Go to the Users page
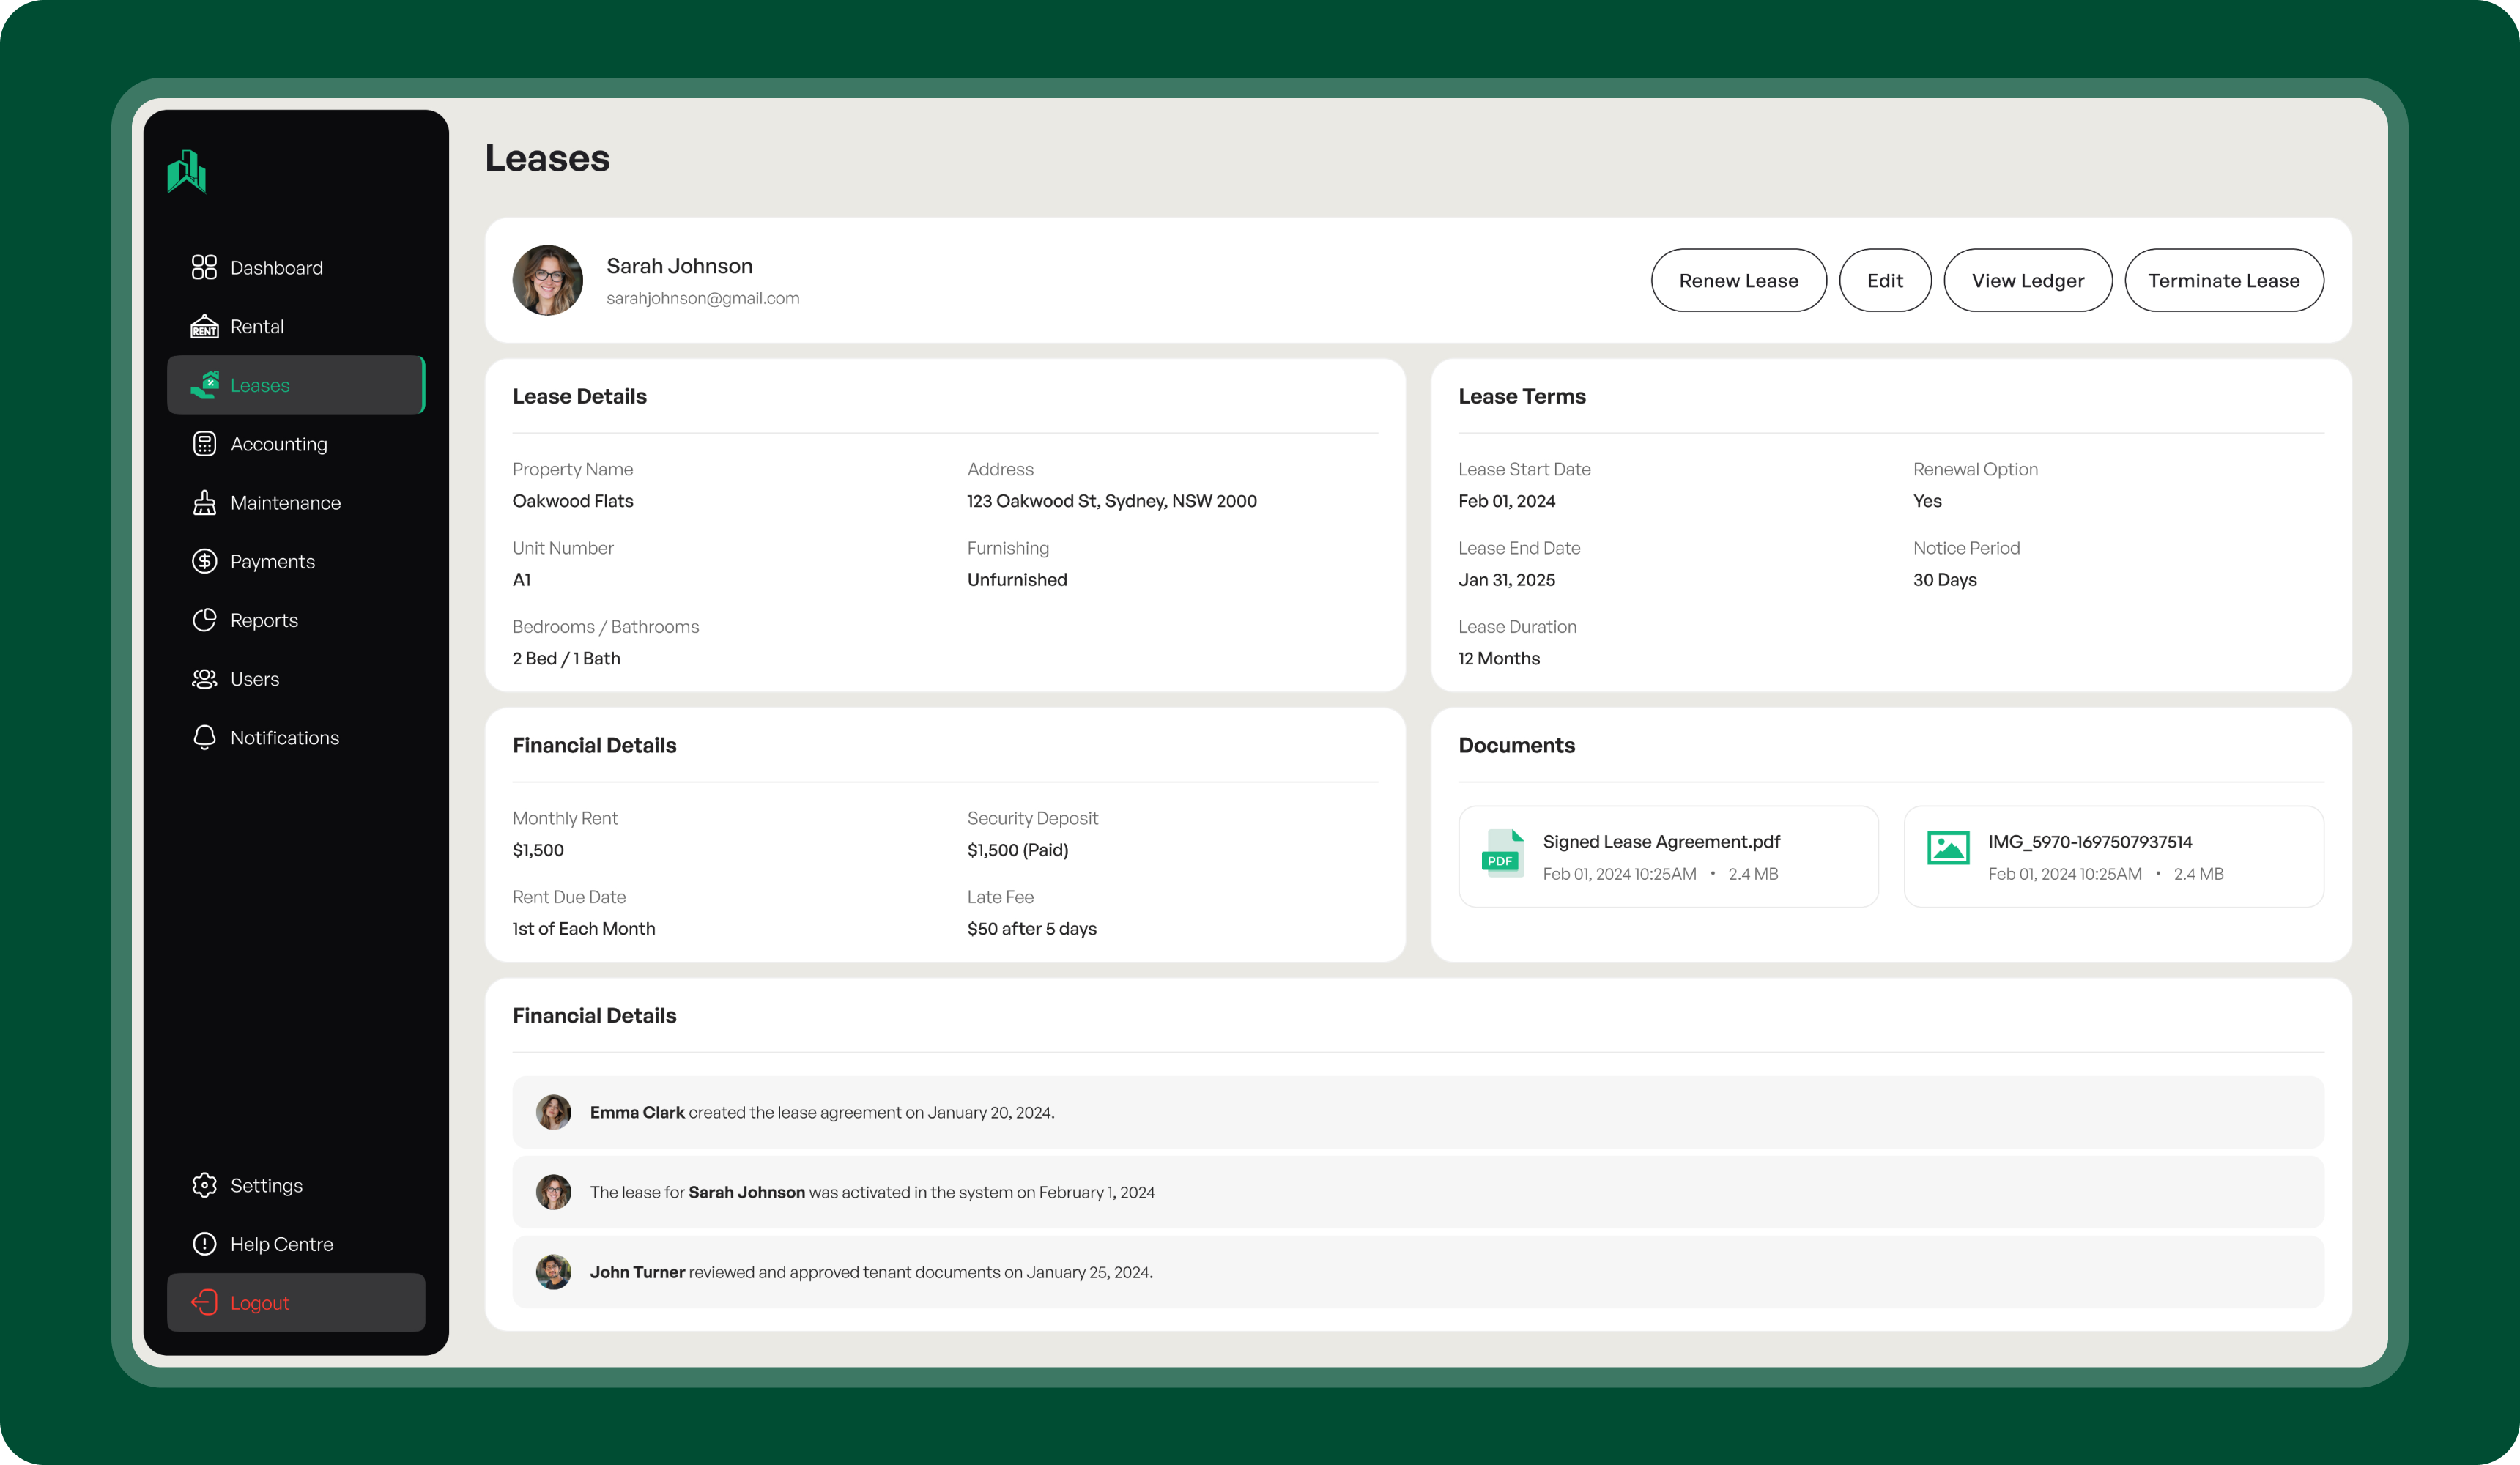Viewport: 2520px width, 1465px height. 296,679
